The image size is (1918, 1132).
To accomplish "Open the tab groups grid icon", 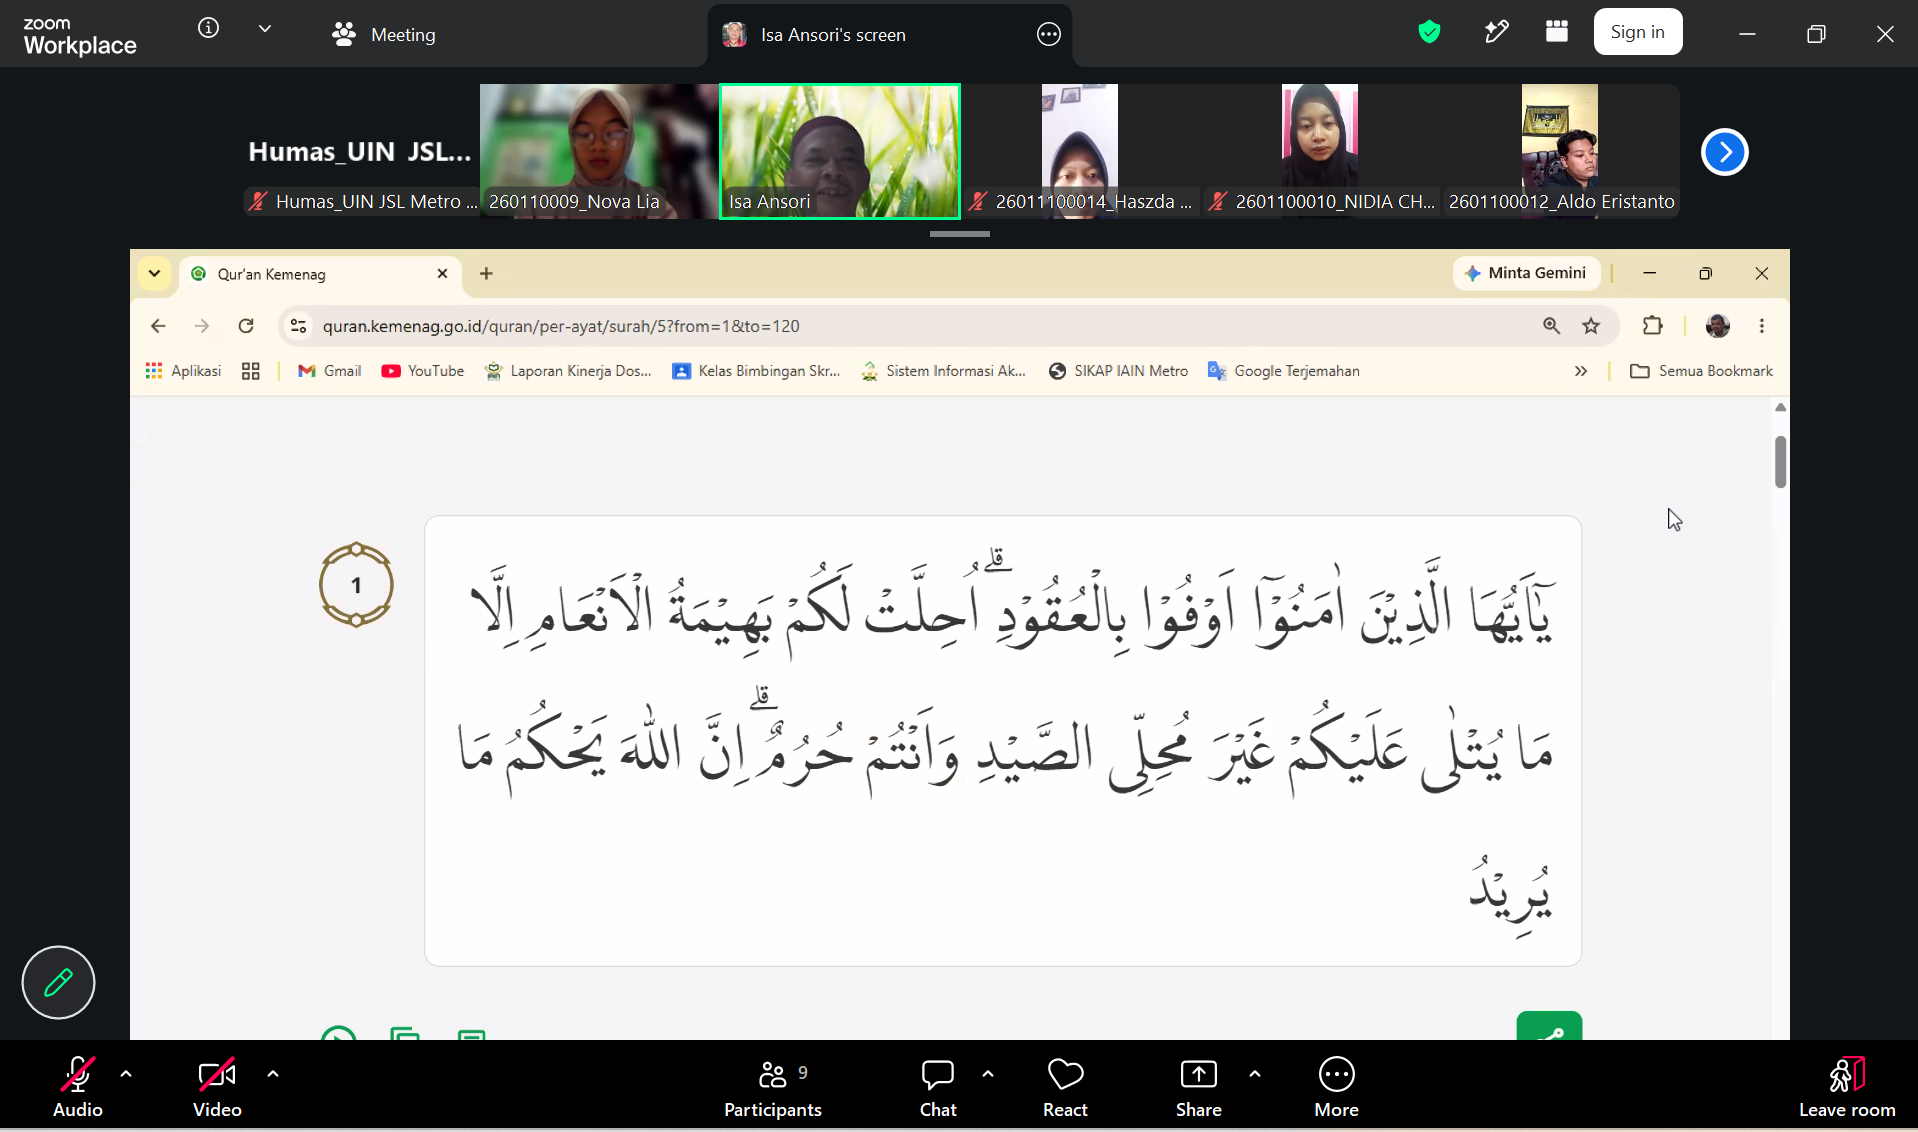I will [251, 371].
